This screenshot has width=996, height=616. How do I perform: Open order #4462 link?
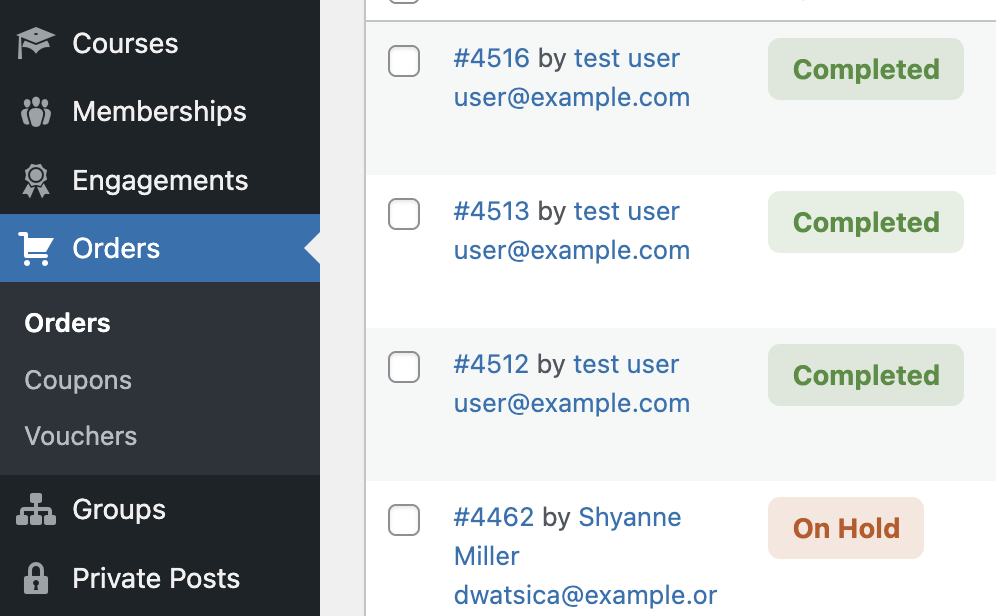[493, 517]
